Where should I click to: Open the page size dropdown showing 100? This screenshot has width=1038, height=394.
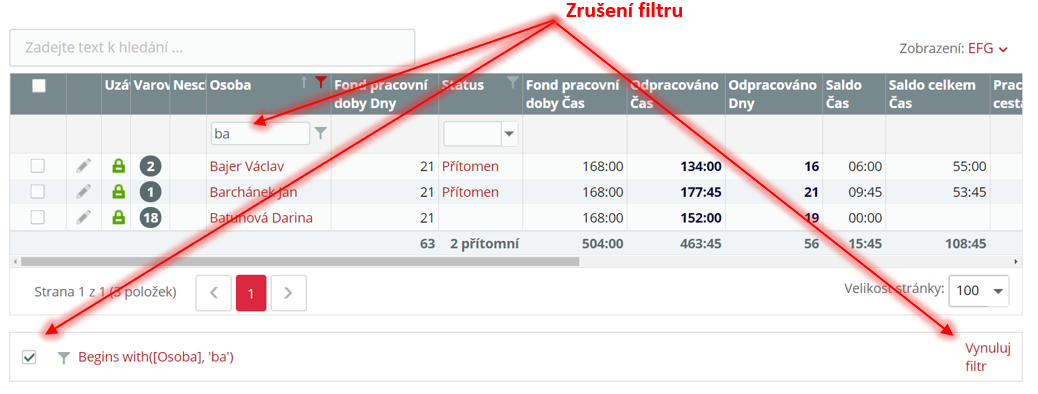point(978,291)
